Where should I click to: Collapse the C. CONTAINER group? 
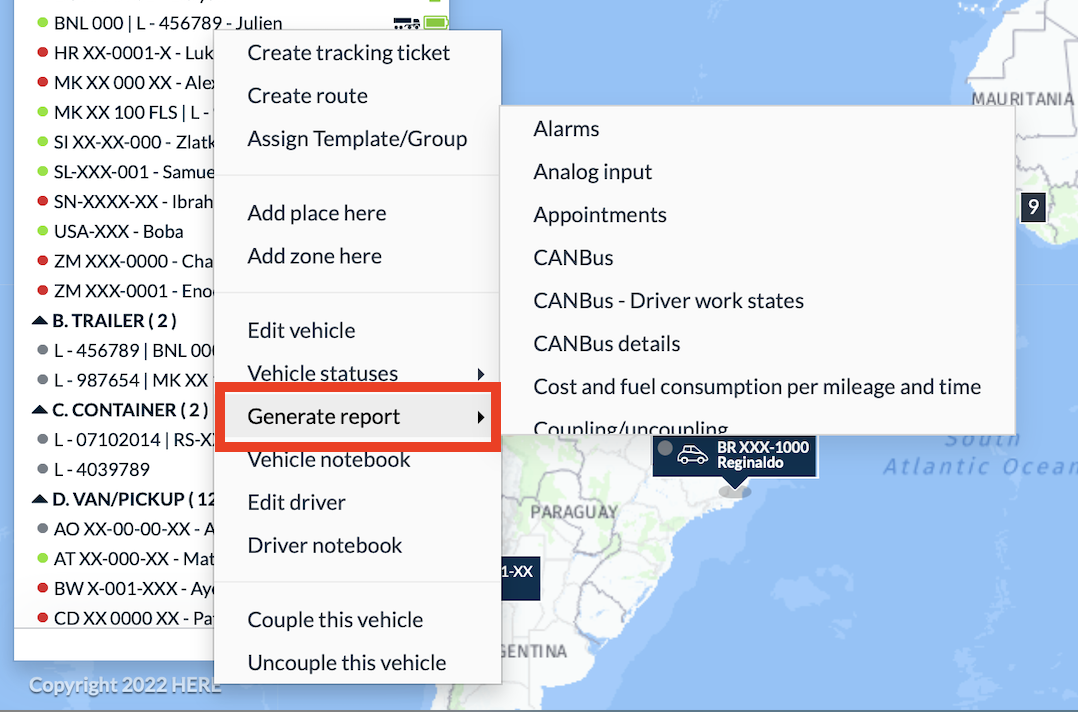pos(40,410)
